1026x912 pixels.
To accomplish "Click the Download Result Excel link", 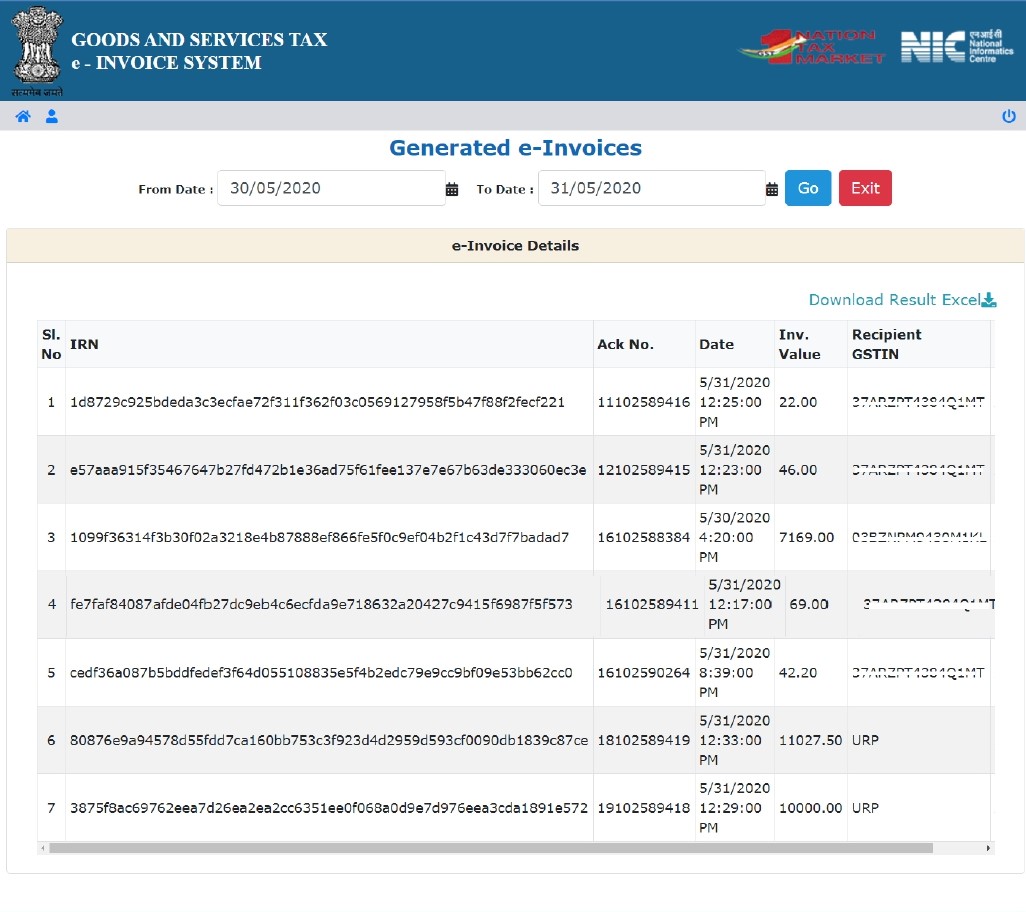I will click(894, 300).
